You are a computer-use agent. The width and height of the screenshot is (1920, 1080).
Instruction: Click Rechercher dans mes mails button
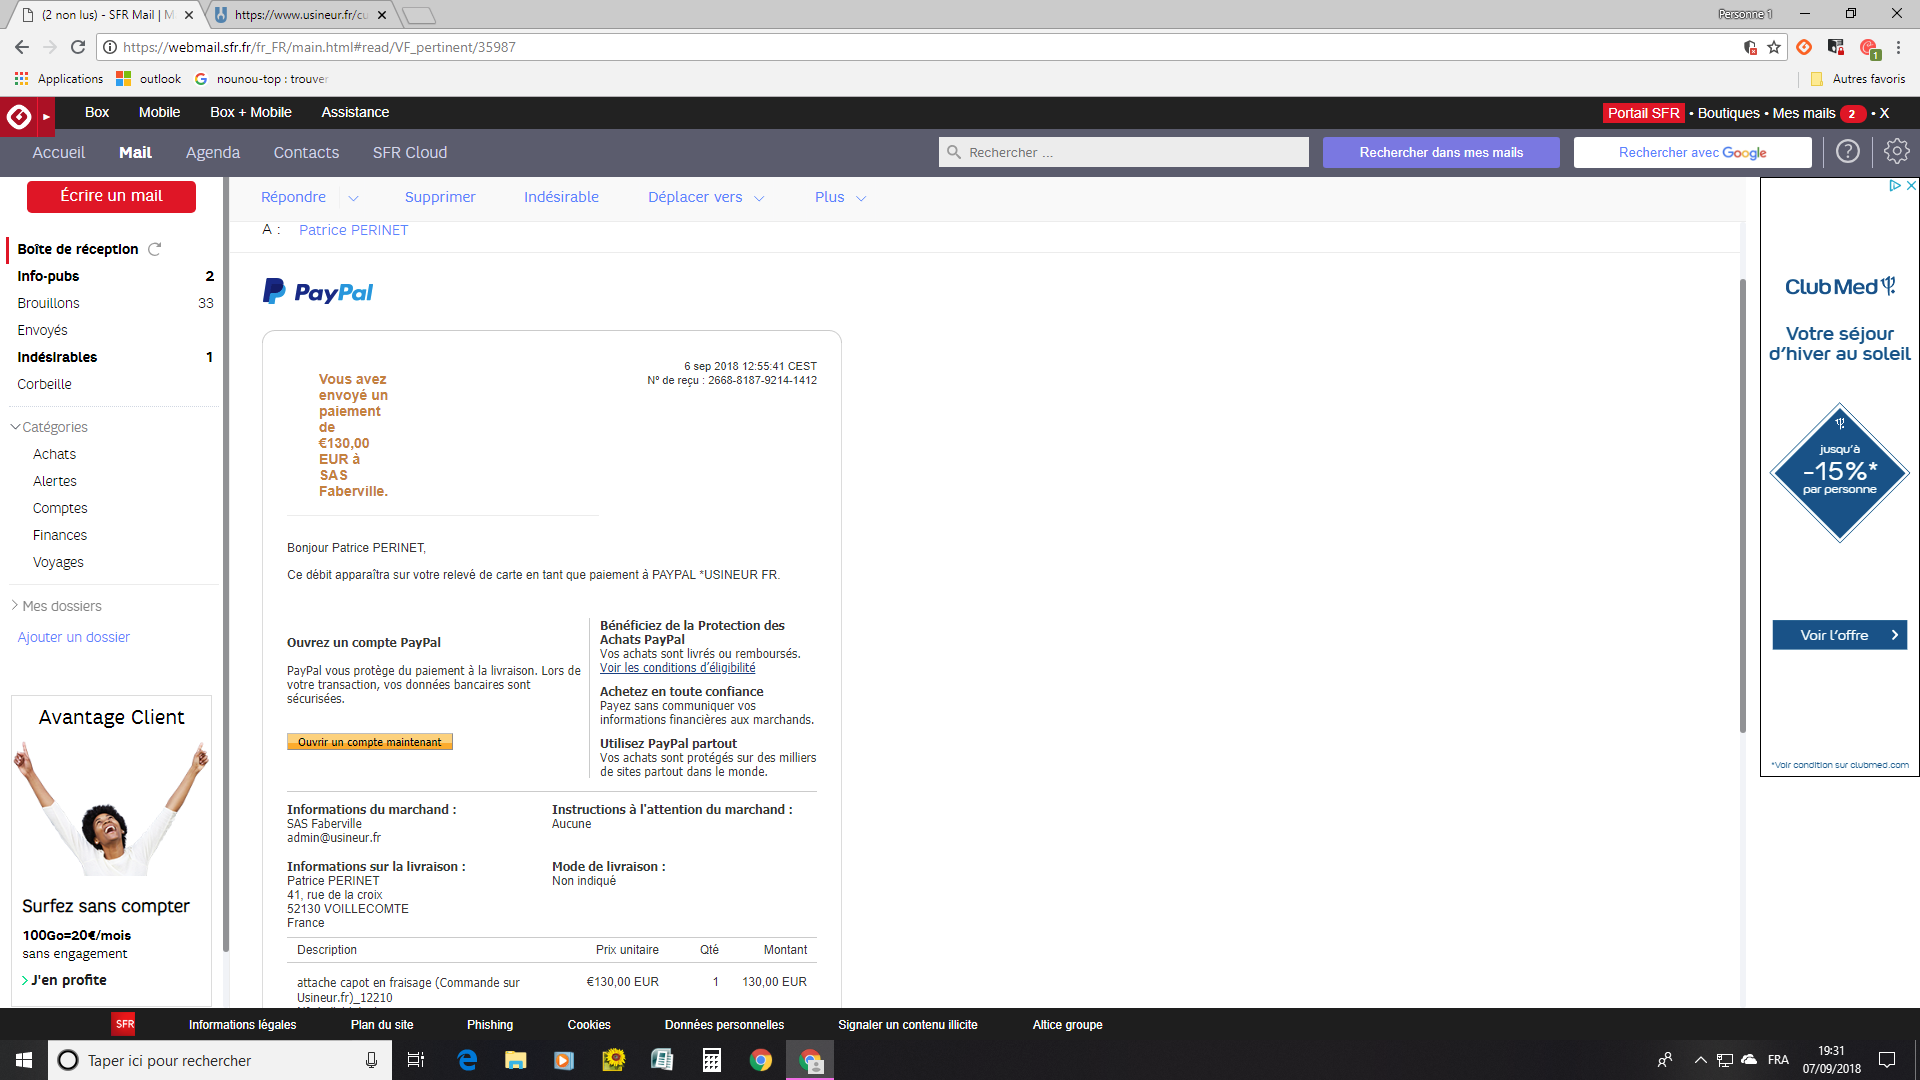pos(1441,152)
